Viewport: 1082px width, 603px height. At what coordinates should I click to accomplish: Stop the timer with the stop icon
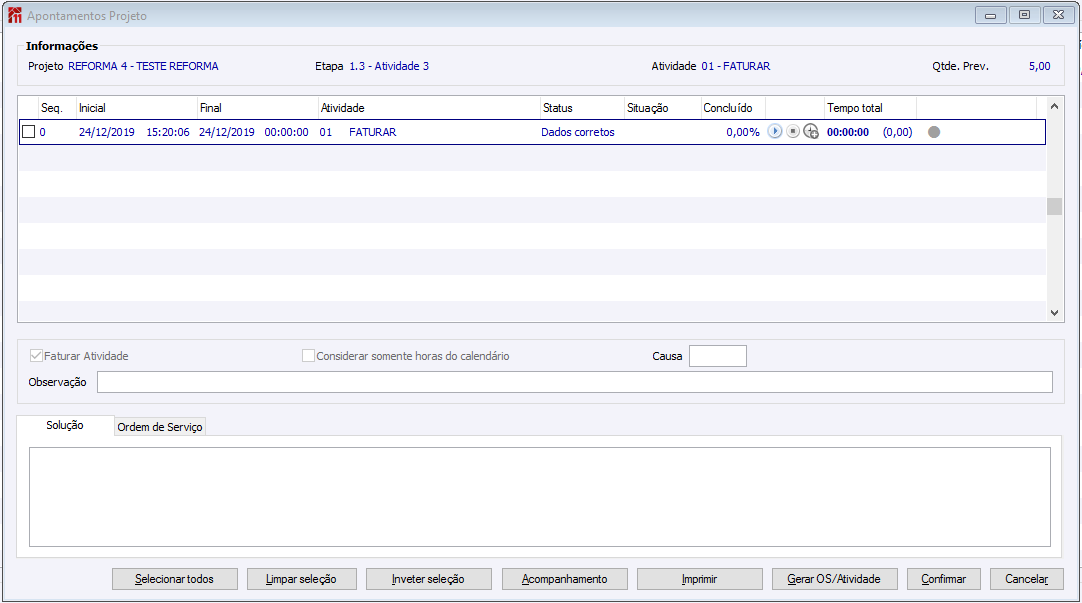coord(793,131)
